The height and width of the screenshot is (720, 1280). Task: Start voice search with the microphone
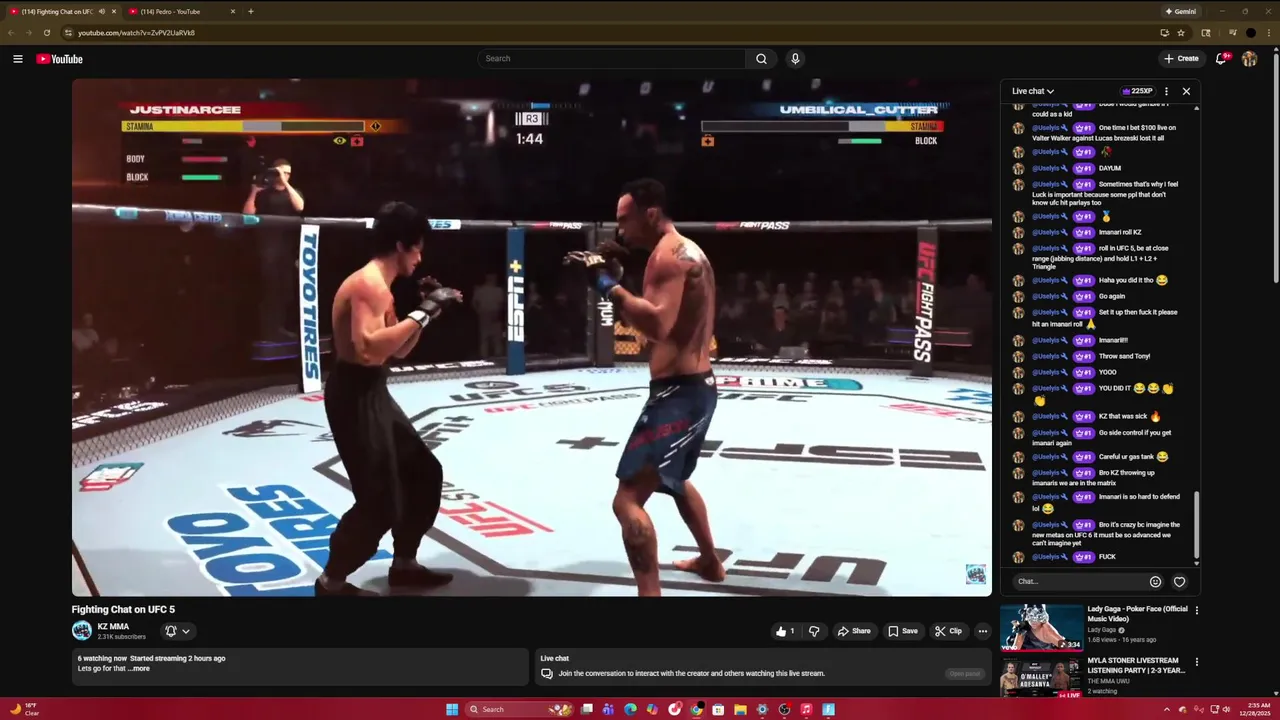click(795, 59)
